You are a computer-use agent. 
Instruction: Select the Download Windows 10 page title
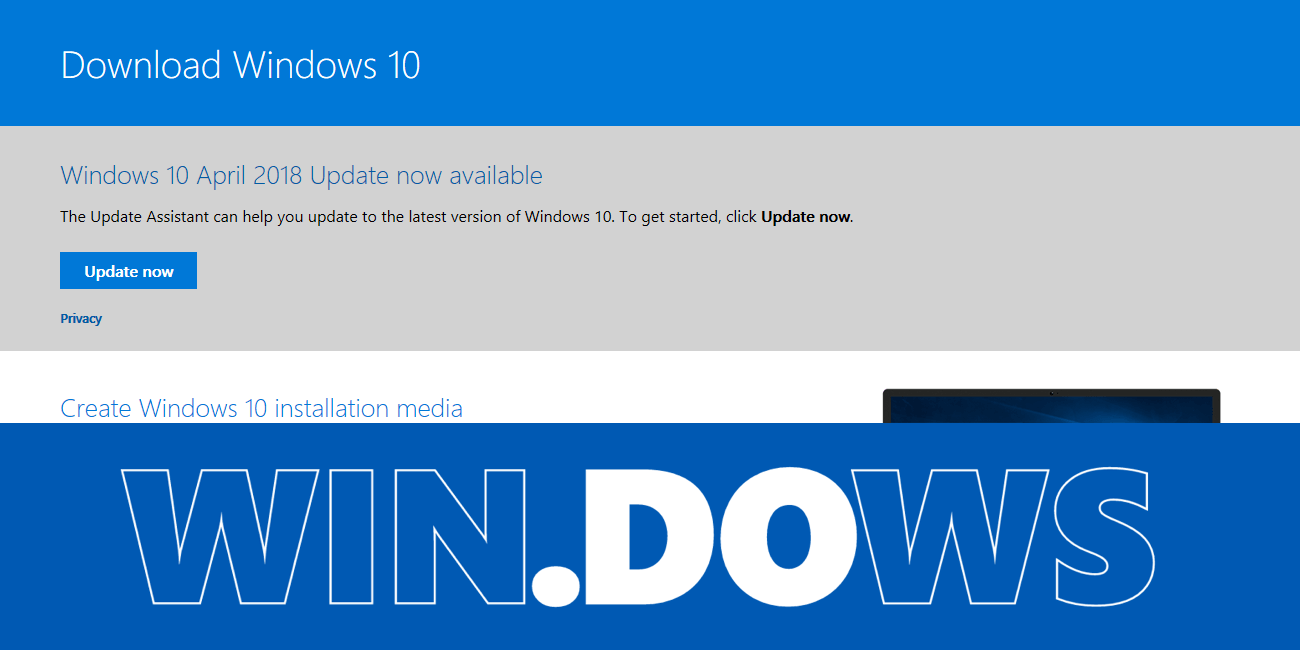coord(240,65)
